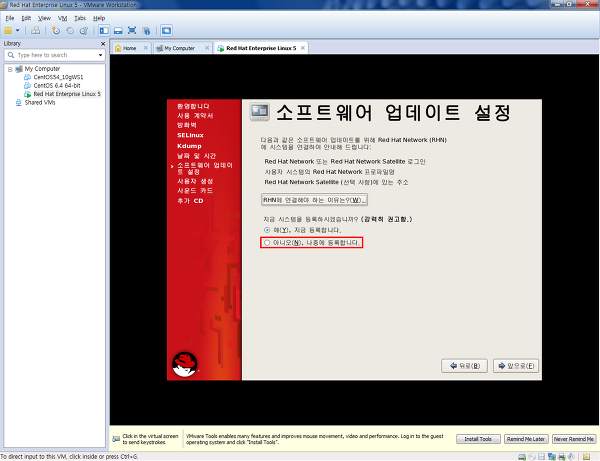Click the printer device status icon
The image size is (600, 461).
tap(561, 457)
